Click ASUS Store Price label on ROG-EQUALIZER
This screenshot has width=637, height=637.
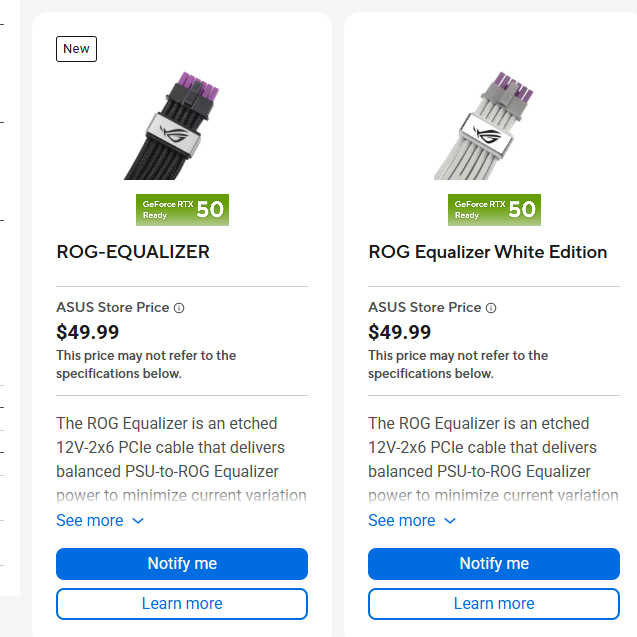[x=113, y=307]
